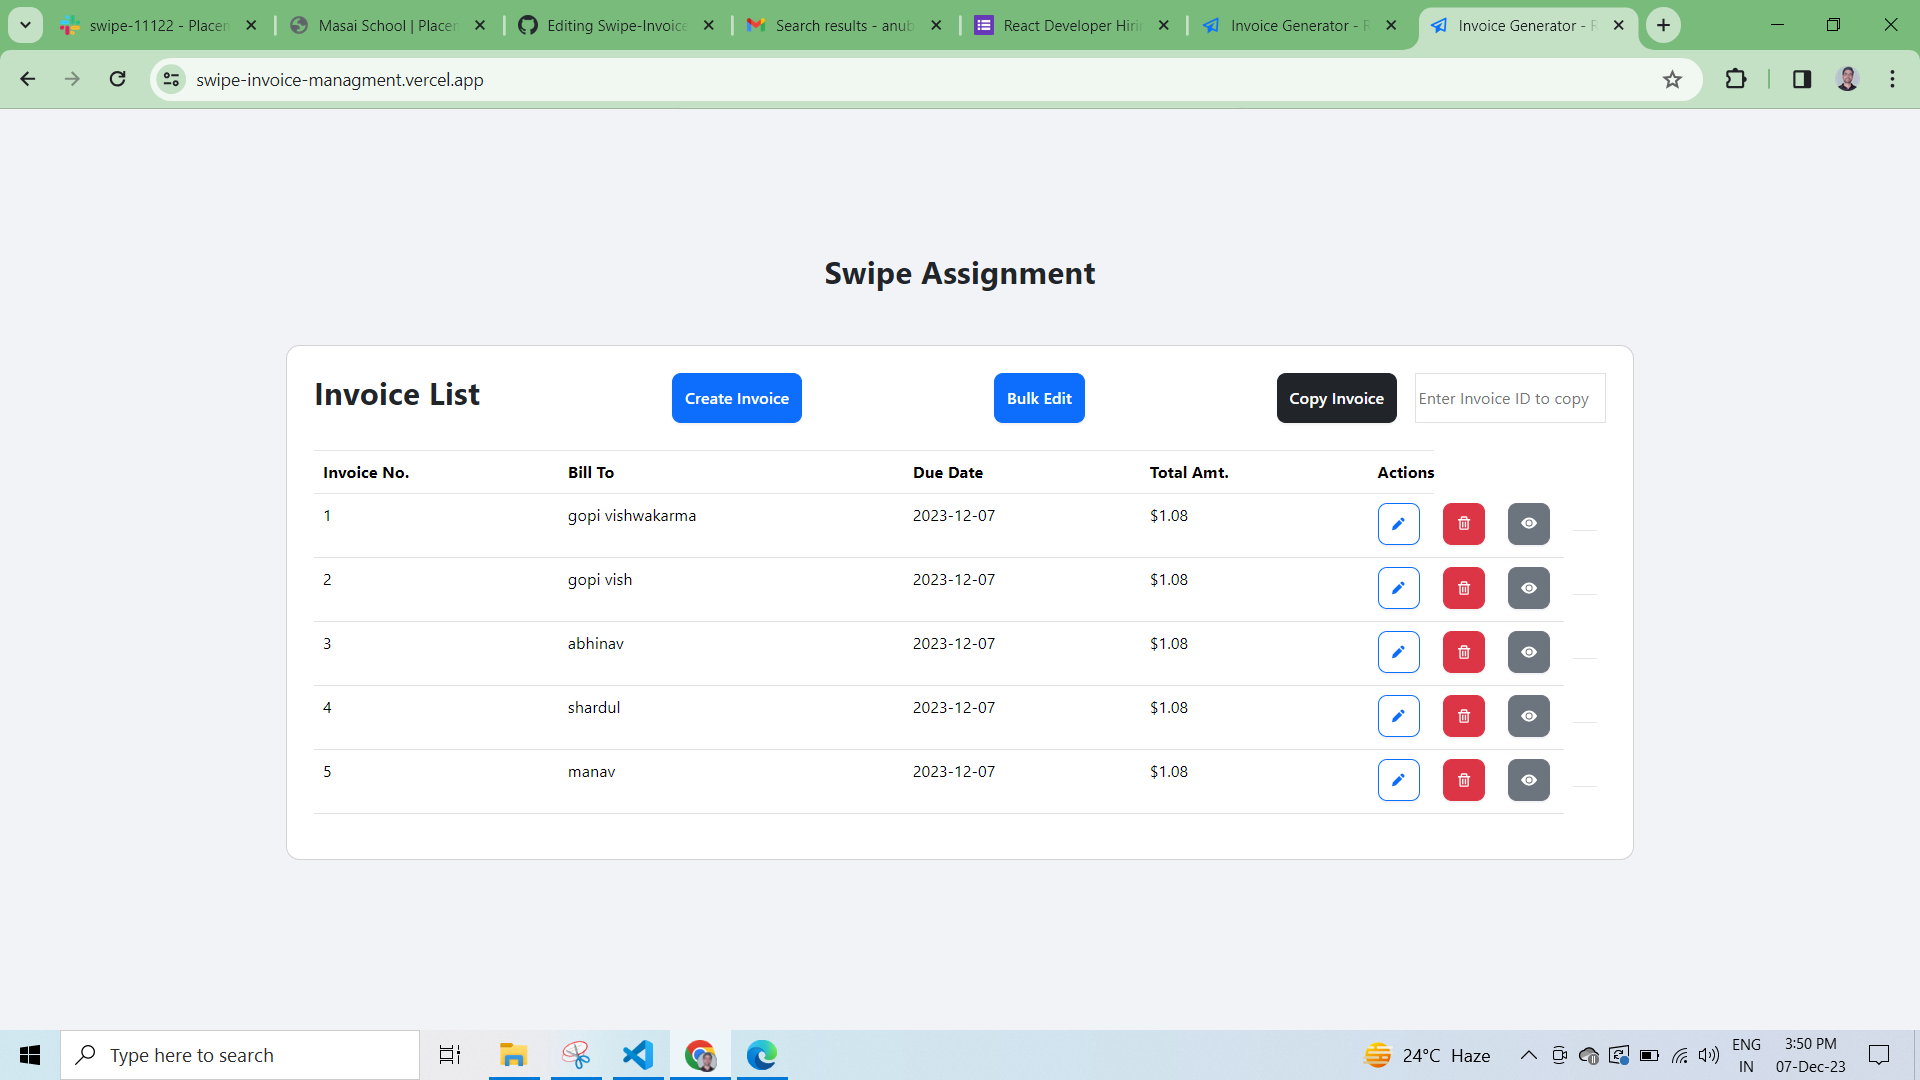Open the volume control in system tray
1920x1080 pixels.
1709,1055
